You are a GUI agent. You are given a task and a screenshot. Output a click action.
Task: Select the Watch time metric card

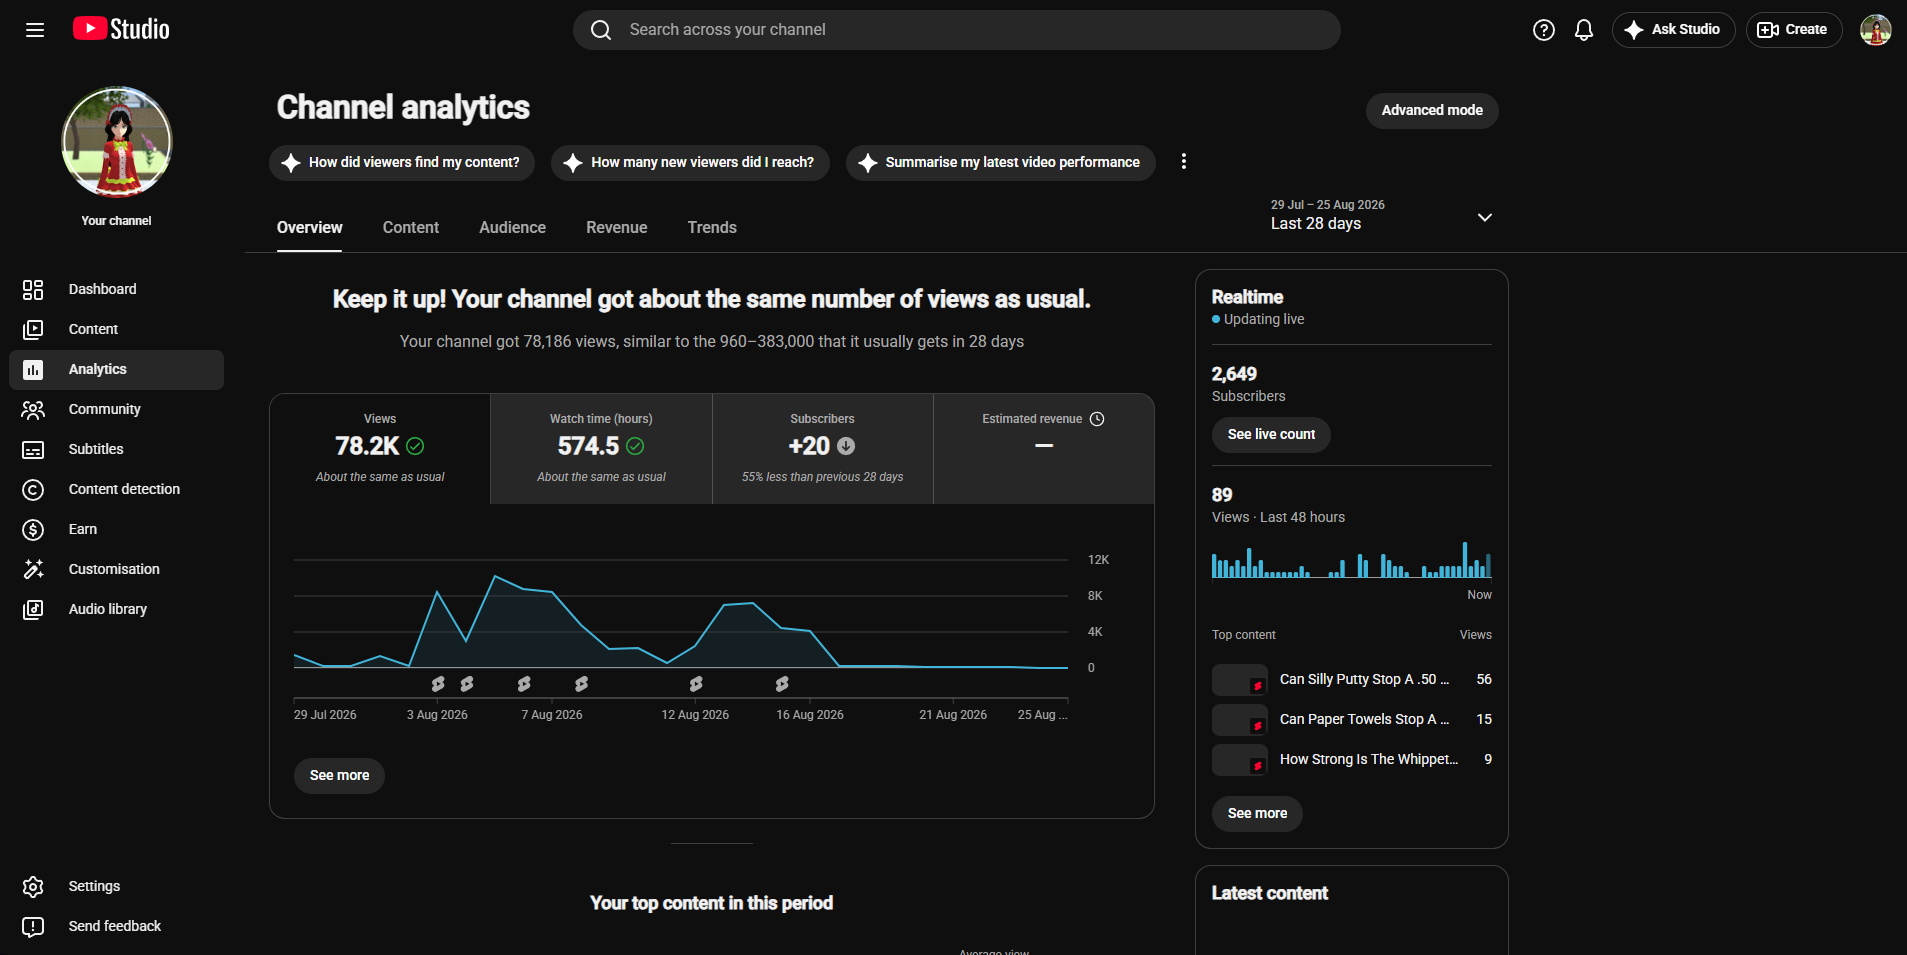(x=601, y=449)
